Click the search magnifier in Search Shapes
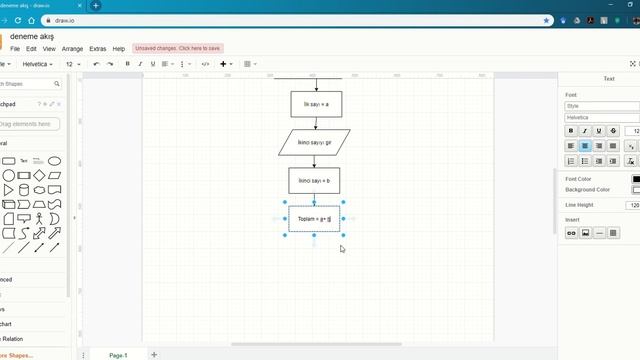This screenshot has height=360, width=640. coord(57,84)
